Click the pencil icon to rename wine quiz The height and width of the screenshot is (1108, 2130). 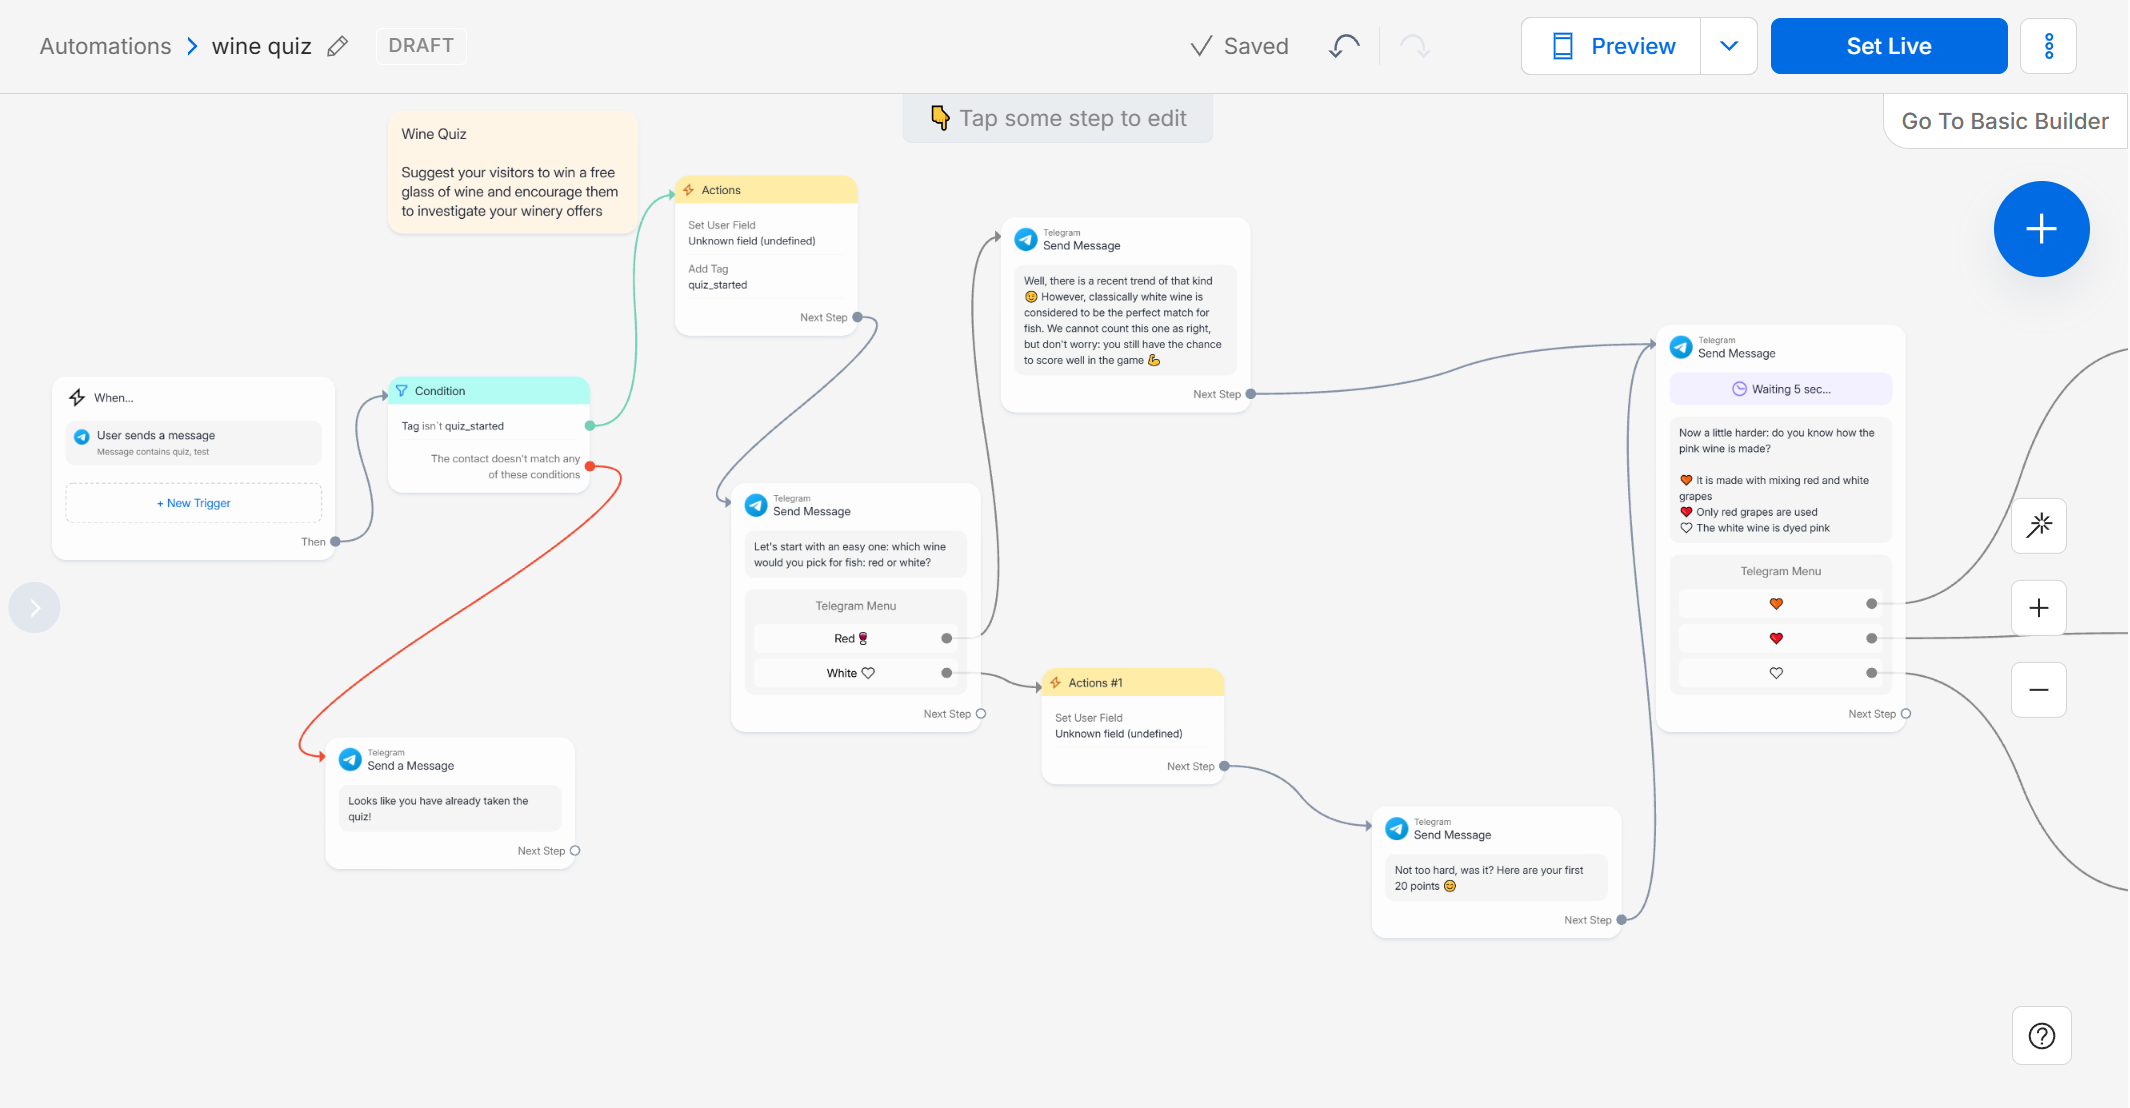[338, 46]
